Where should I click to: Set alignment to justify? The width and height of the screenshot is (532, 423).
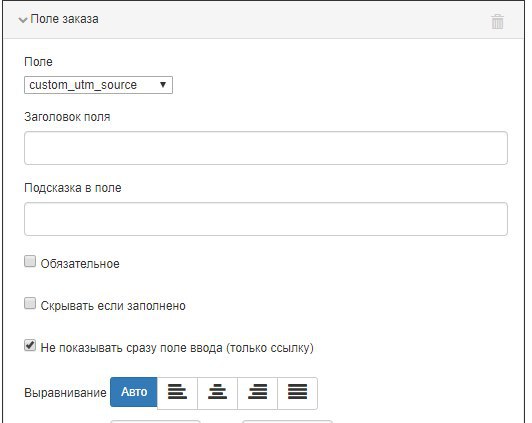[297, 392]
